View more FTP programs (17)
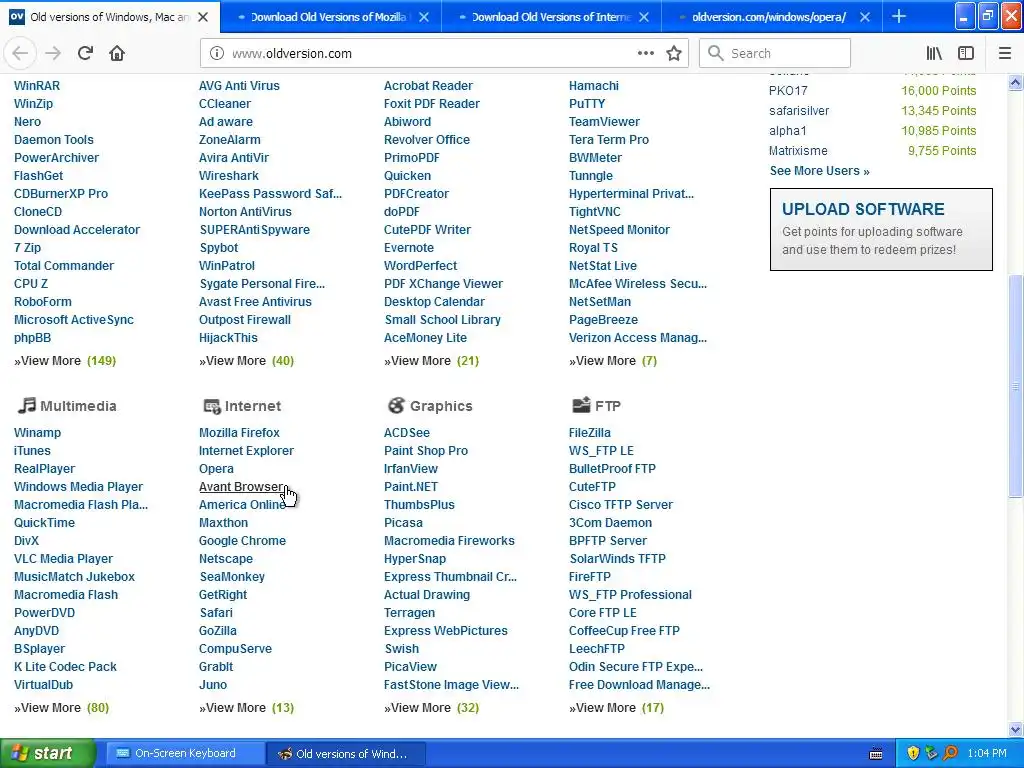Viewport: 1024px width, 768px height. (616, 708)
